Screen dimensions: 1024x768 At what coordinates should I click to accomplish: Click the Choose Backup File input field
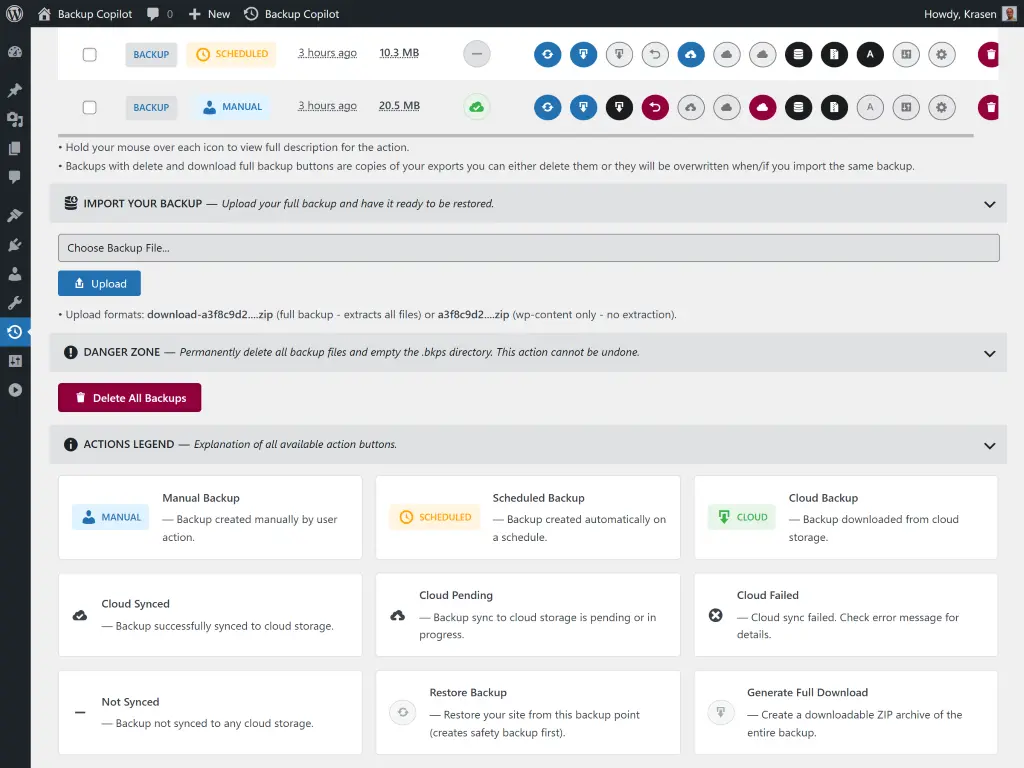click(x=528, y=247)
